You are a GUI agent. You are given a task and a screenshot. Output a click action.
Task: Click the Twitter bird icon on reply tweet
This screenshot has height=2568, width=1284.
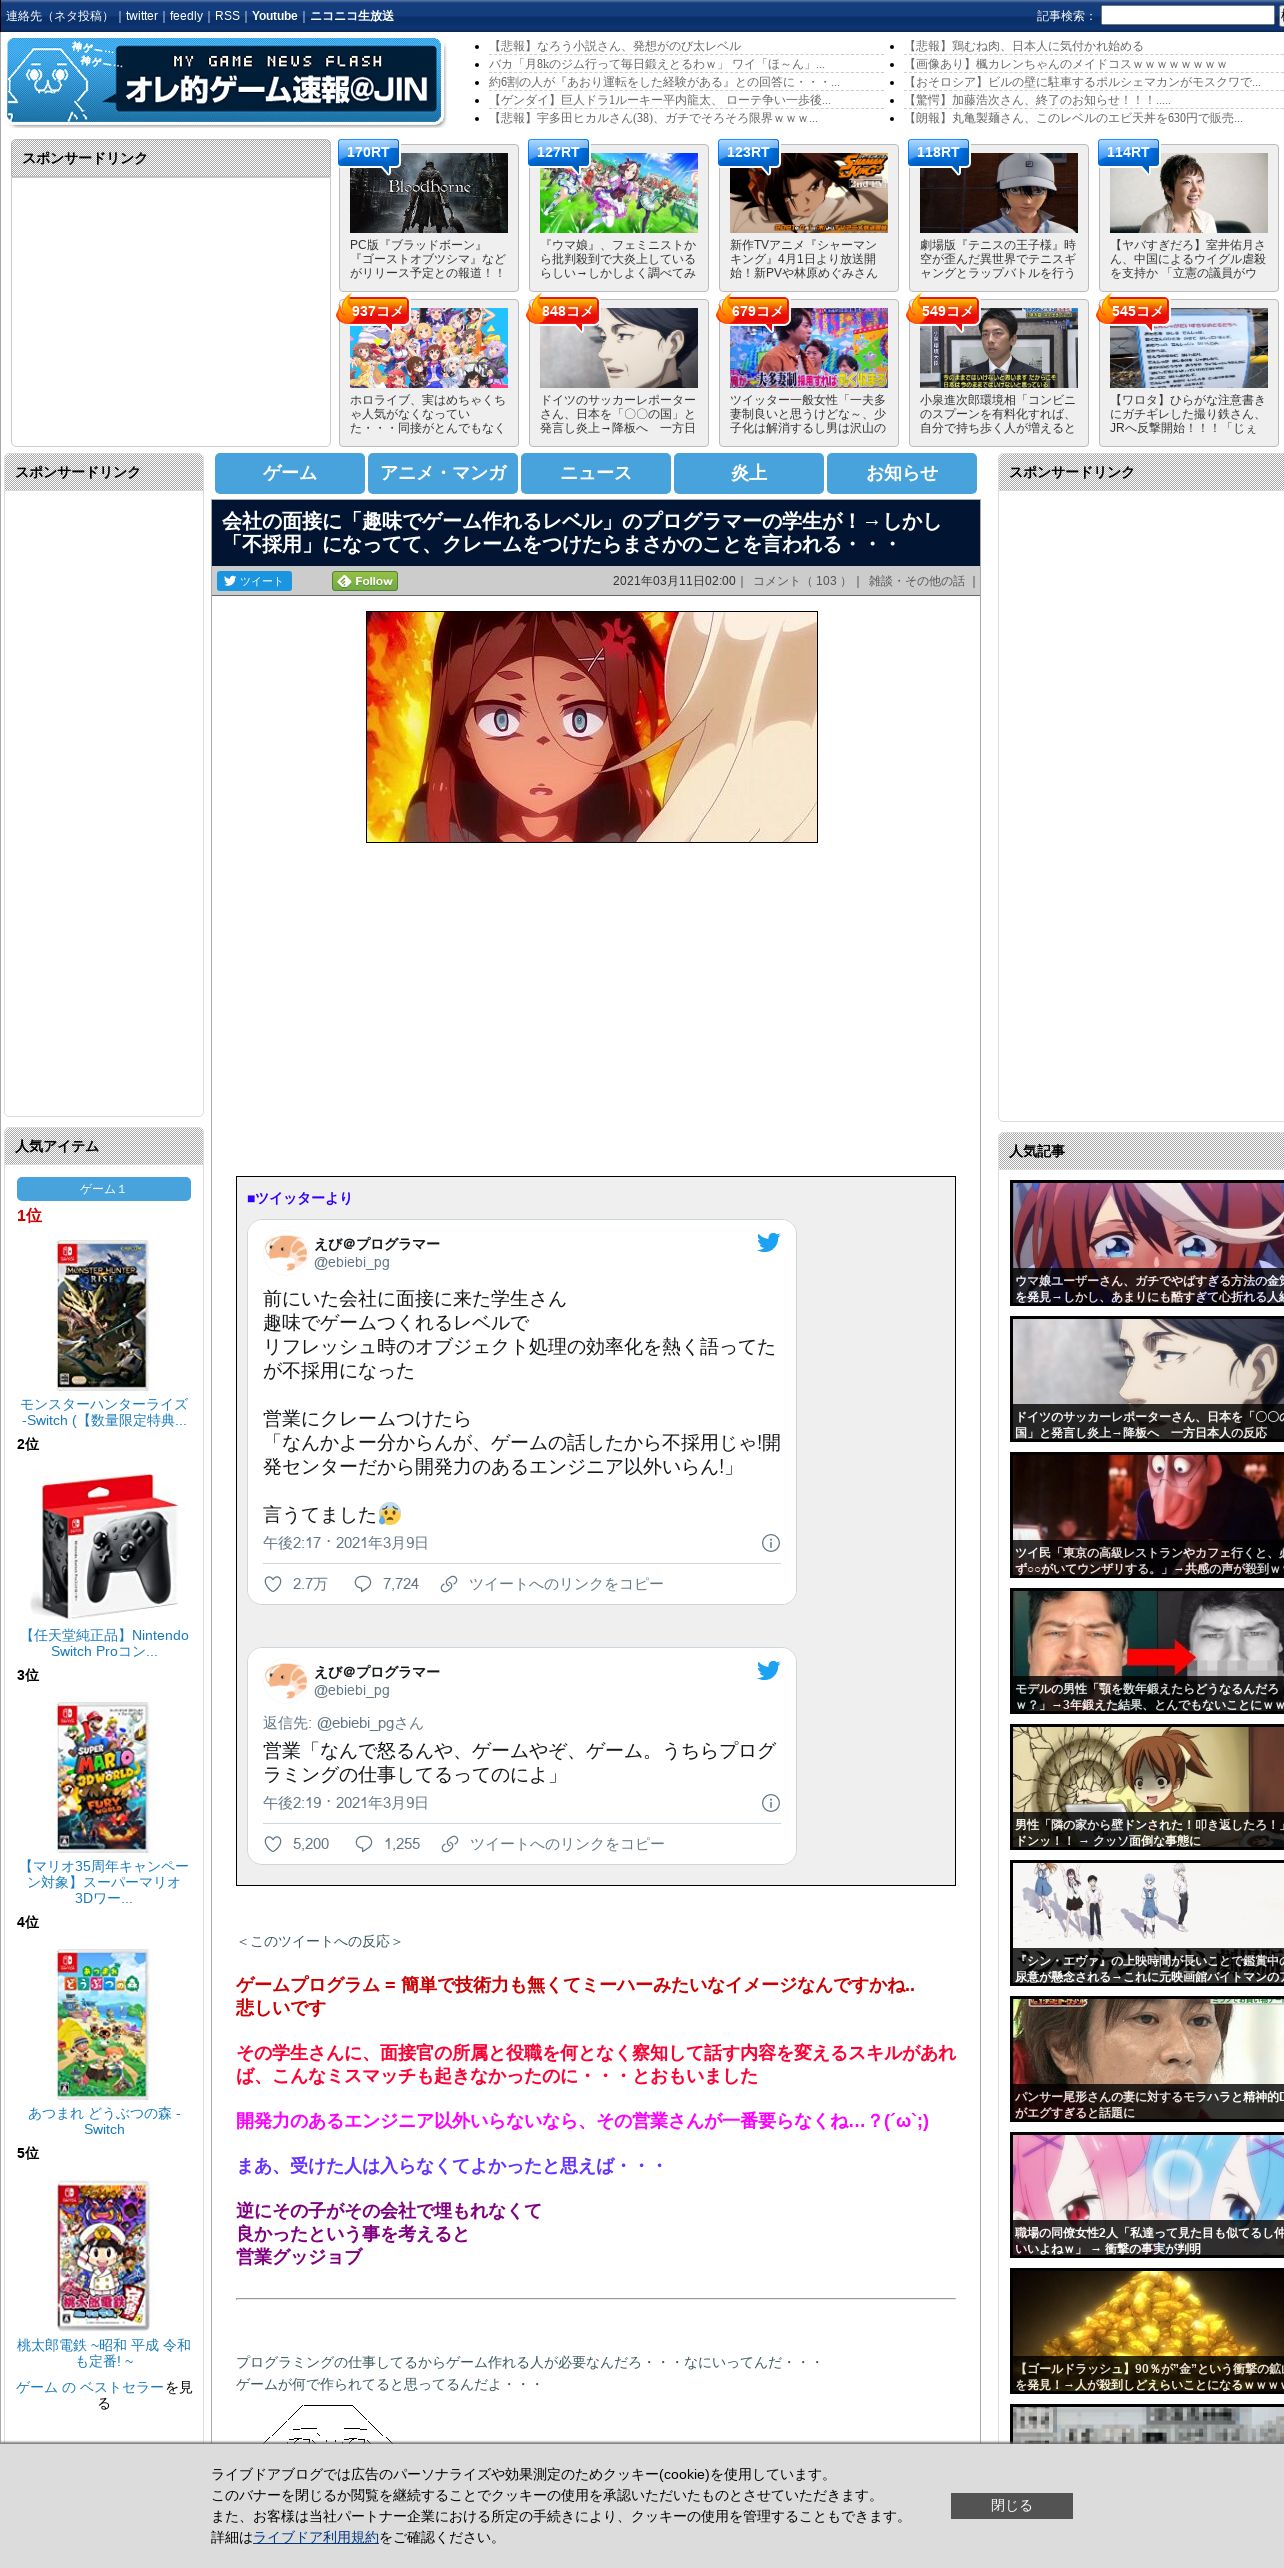coord(768,1670)
